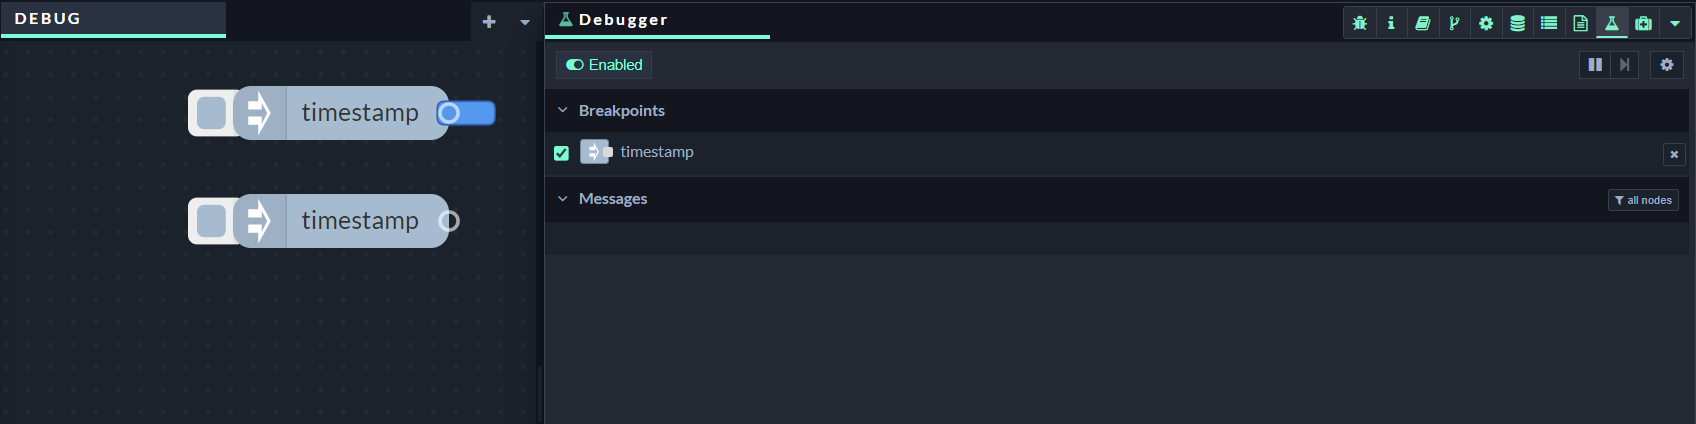
Task: Remove the timestamp breakpoint with x
Action: [1674, 154]
